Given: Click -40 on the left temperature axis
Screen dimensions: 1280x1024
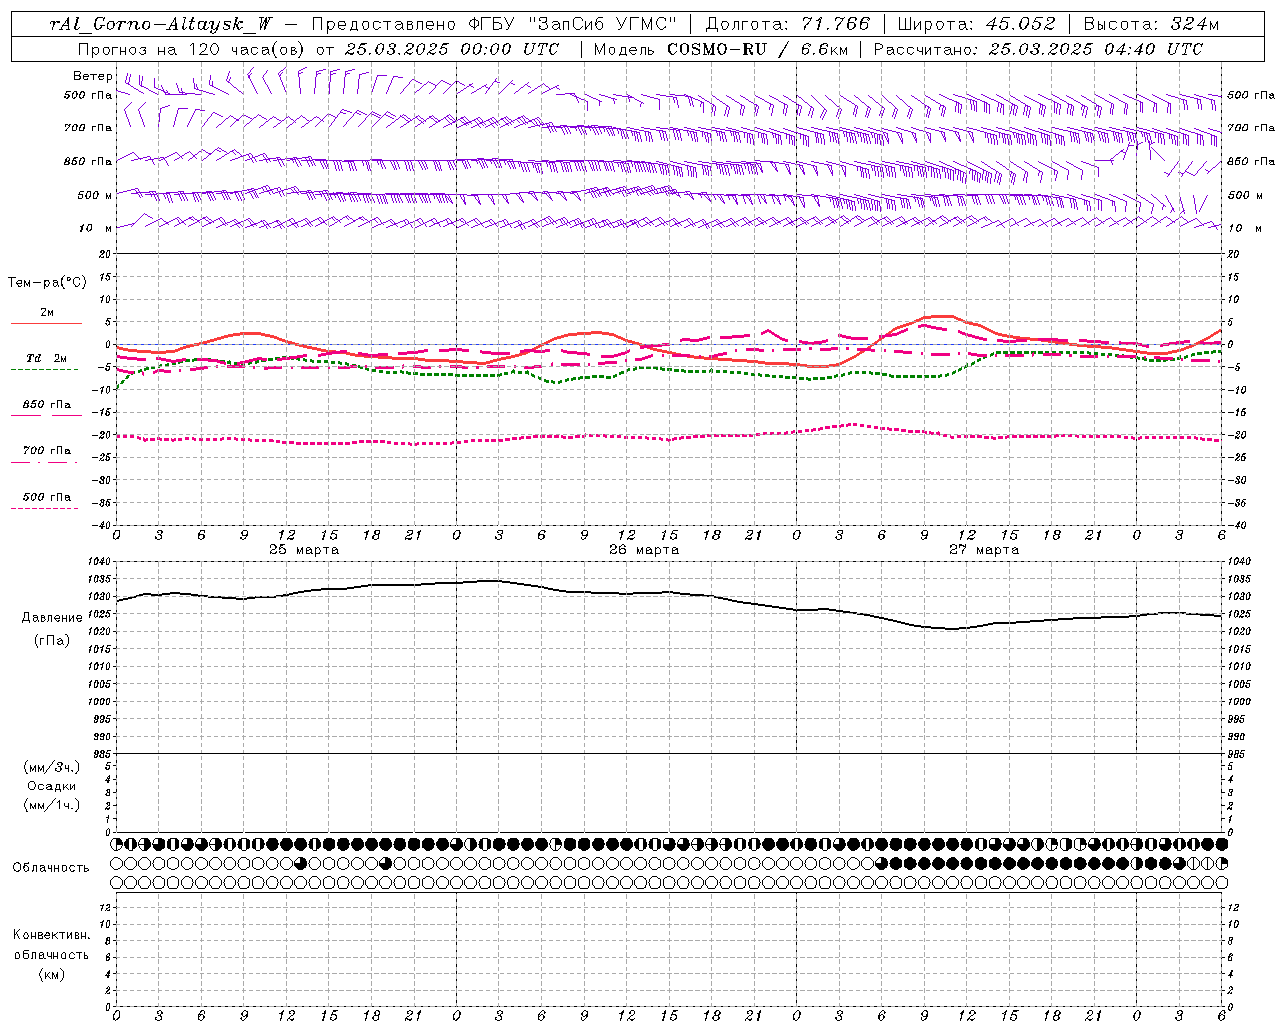Looking at the screenshot, I should tap(103, 525).
